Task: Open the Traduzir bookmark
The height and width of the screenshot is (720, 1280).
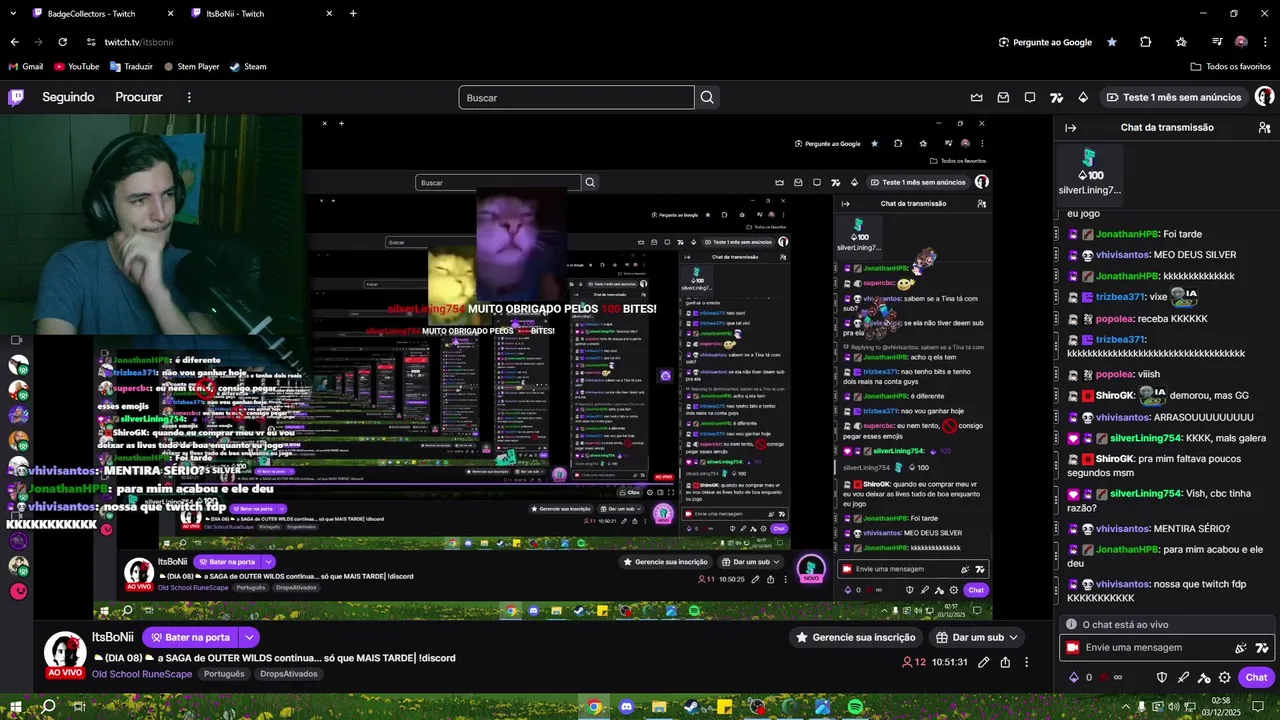Action: point(131,66)
